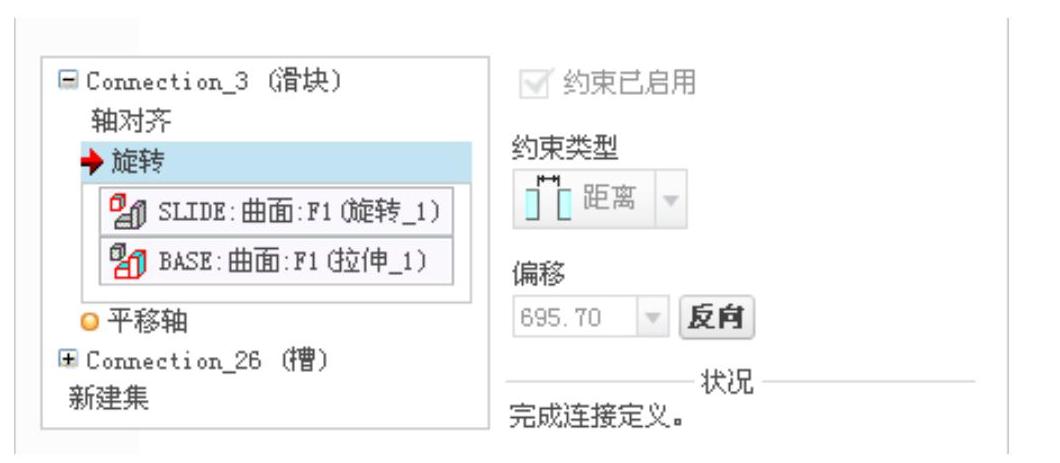The image size is (1060, 463).
Task: Expand the Connection_26 (槽) node
Action: point(68,360)
